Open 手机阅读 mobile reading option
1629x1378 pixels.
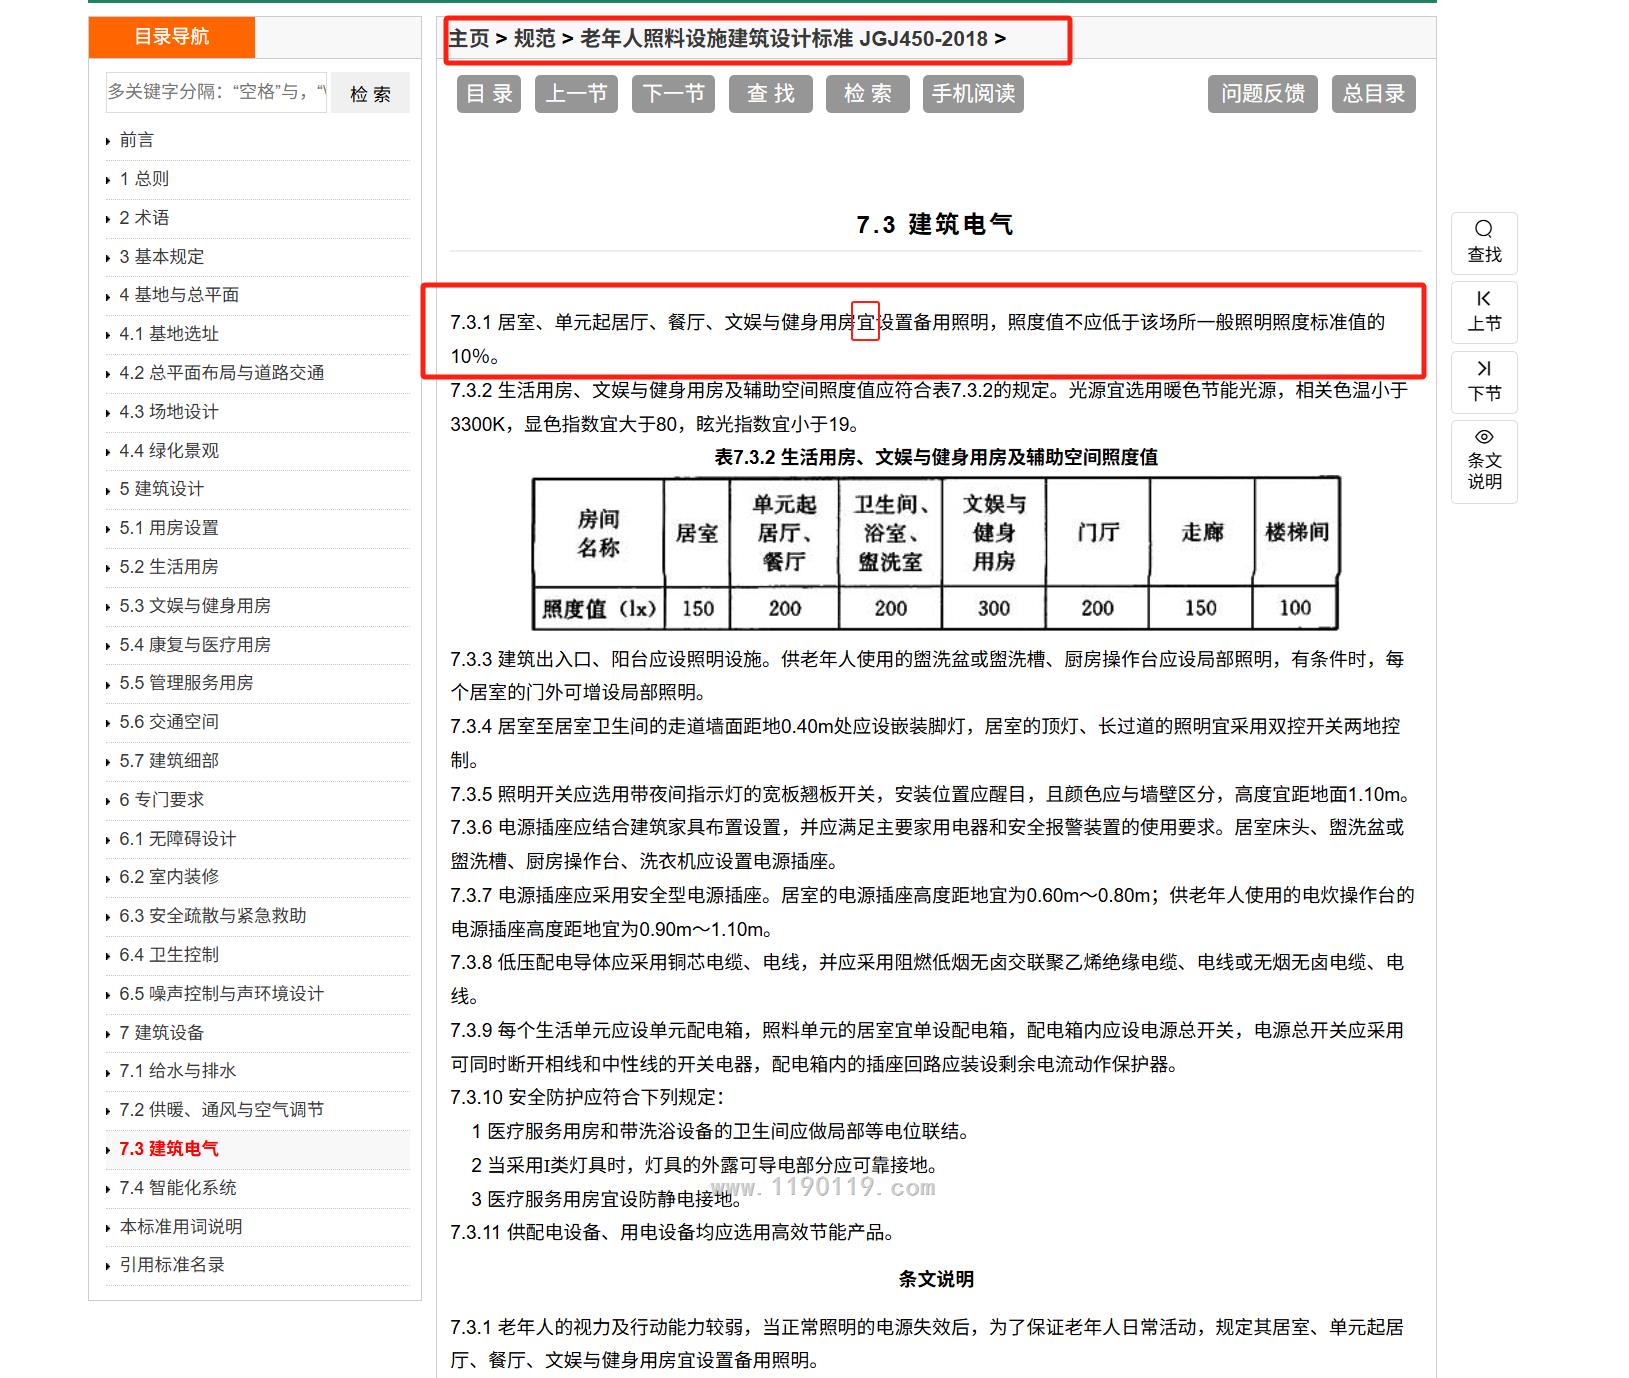tap(974, 94)
